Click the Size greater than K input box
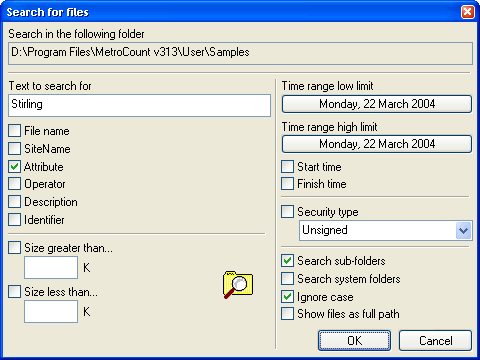Screen dimensions: 480x360 coord(51,267)
